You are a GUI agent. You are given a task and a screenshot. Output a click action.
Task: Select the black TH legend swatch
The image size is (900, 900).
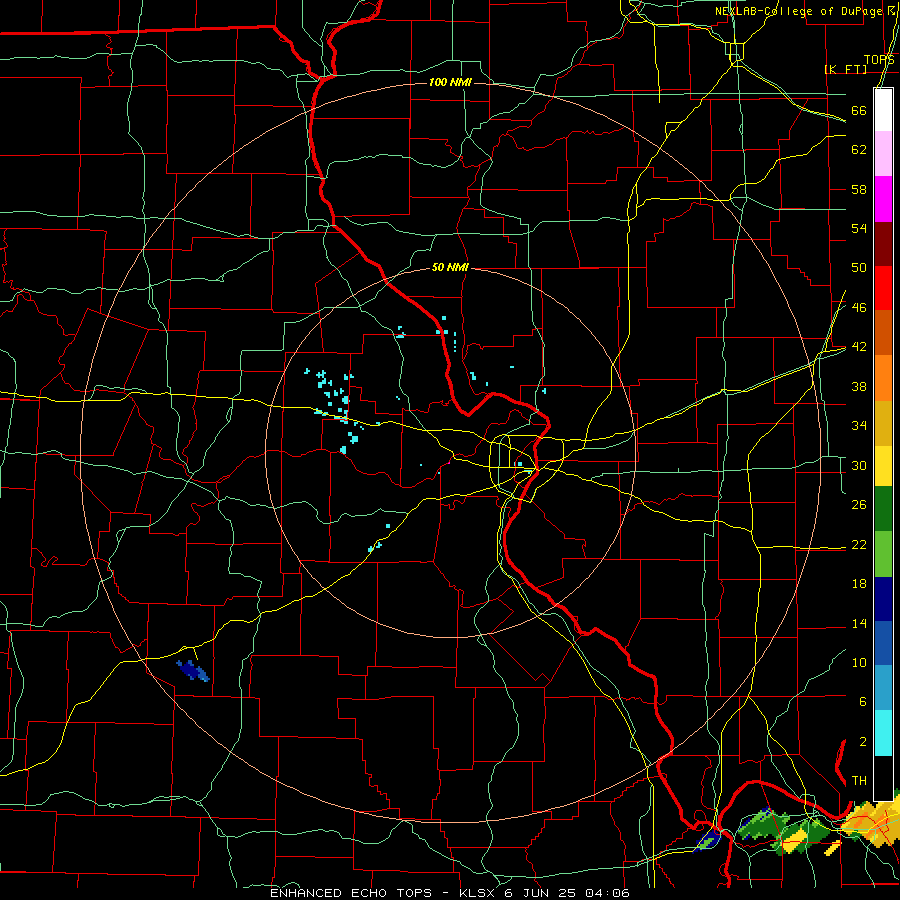[x=883, y=778]
